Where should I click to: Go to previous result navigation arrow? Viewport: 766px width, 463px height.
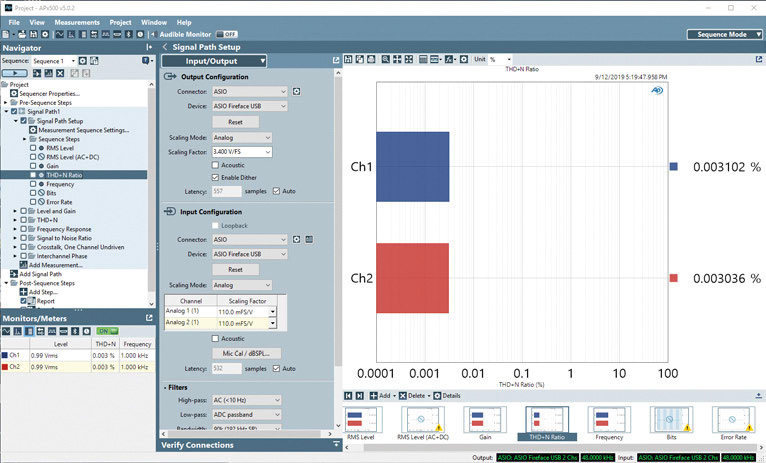pos(348,396)
